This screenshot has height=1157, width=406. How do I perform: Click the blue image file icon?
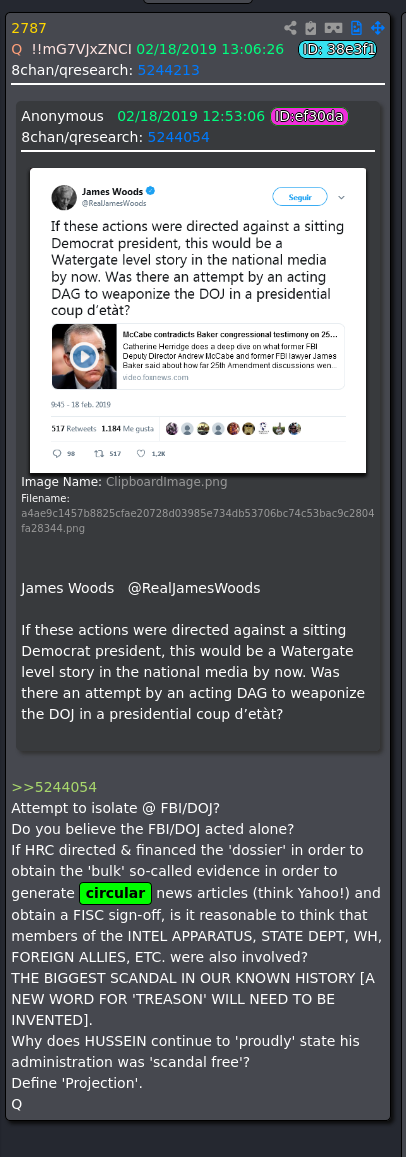click(356, 28)
